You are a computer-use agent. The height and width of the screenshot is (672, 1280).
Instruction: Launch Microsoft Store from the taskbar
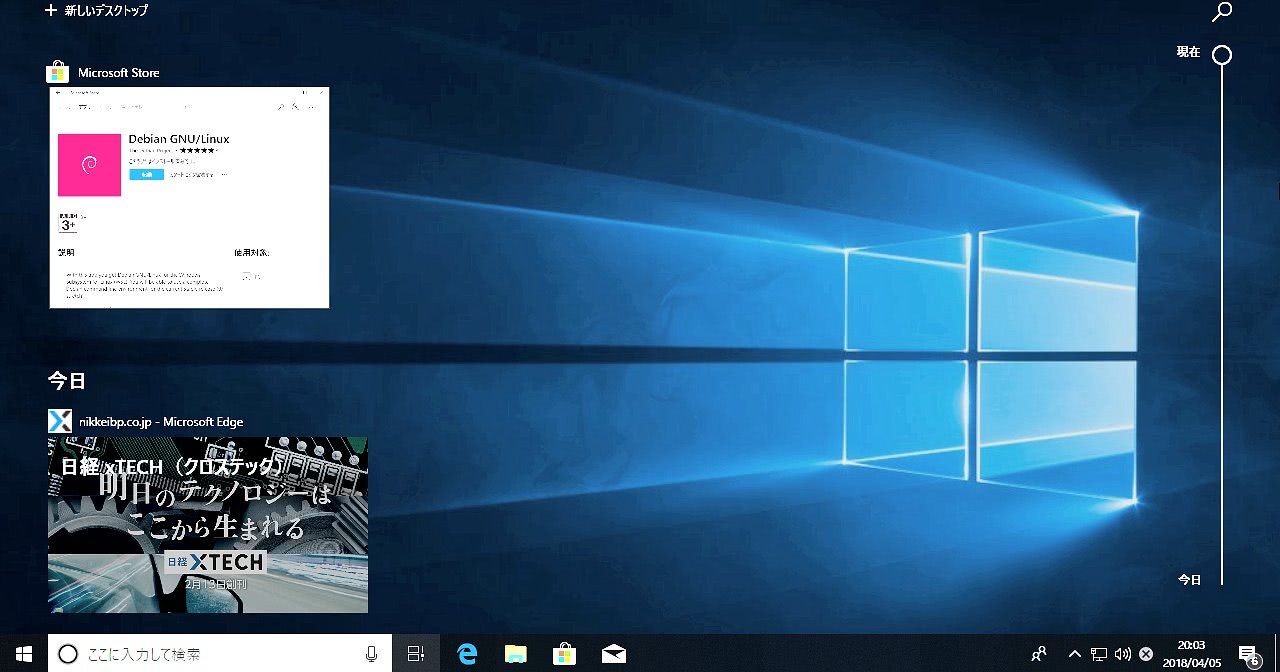(x=565, y=654)
